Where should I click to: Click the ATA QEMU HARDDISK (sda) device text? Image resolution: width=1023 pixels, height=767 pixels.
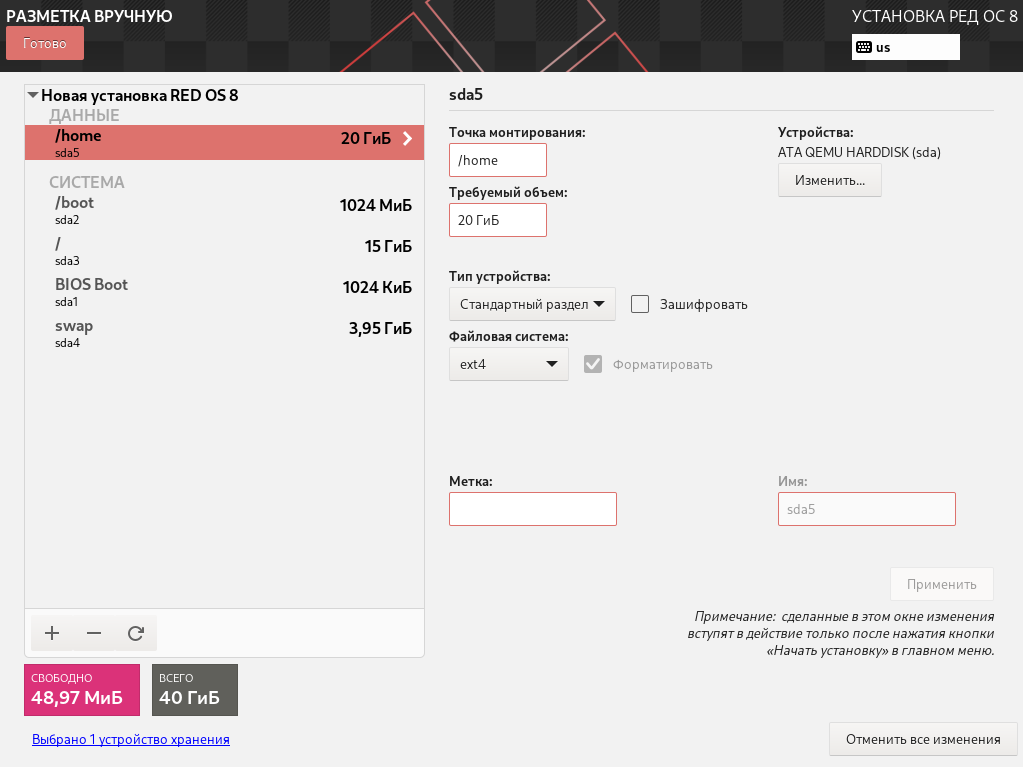(x=859, y=153)
